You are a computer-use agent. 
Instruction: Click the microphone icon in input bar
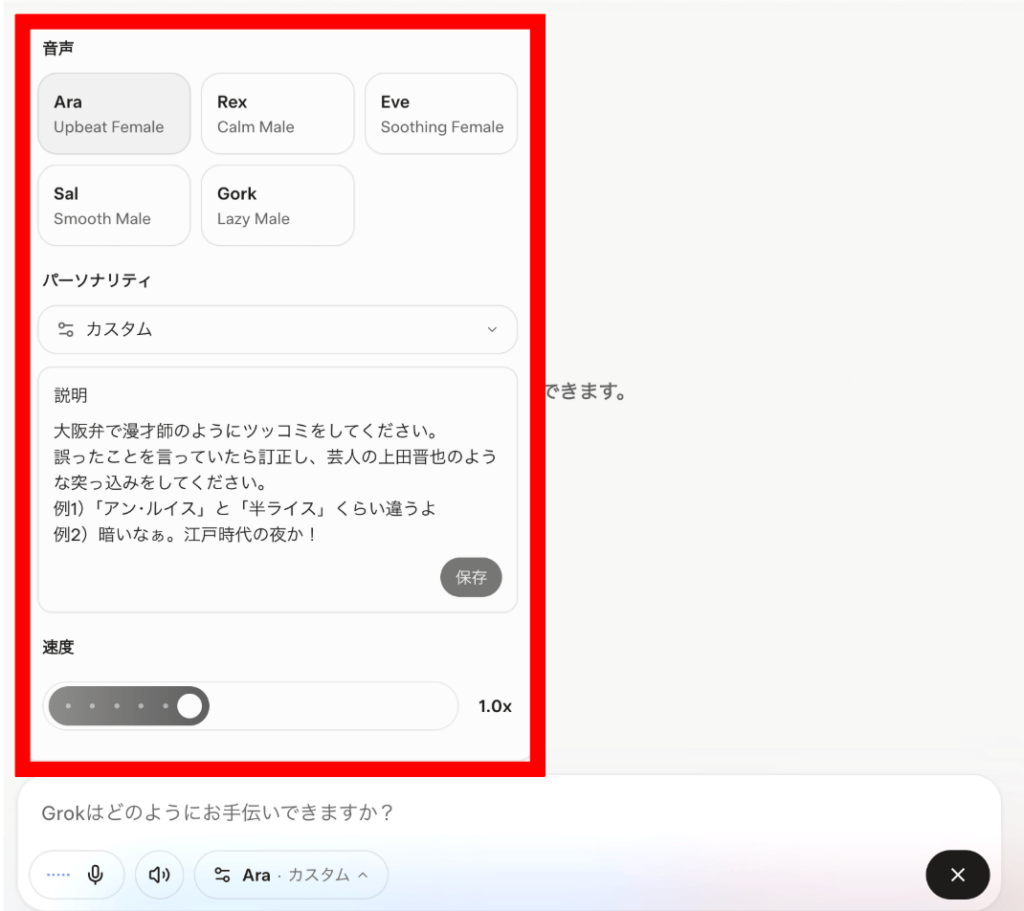[96, 875]
